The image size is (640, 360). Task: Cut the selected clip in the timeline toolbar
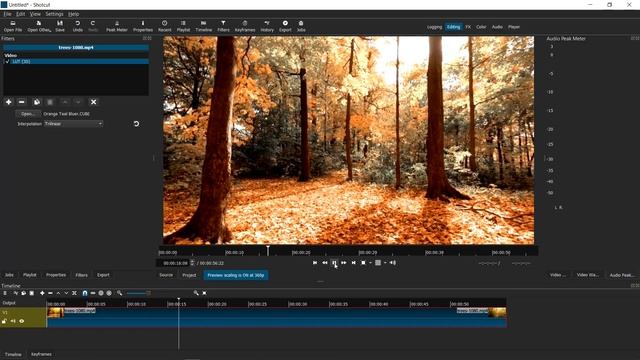pos(16,293)
